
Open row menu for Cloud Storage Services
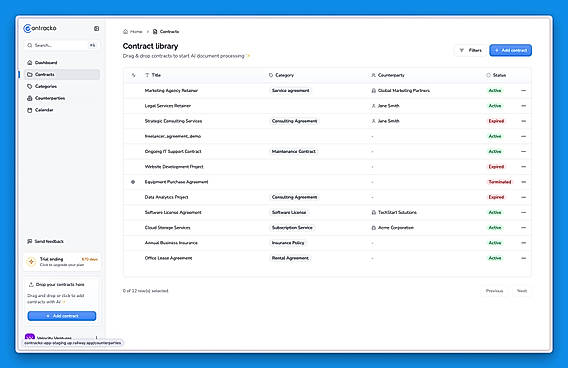click(x=523, y=227)
